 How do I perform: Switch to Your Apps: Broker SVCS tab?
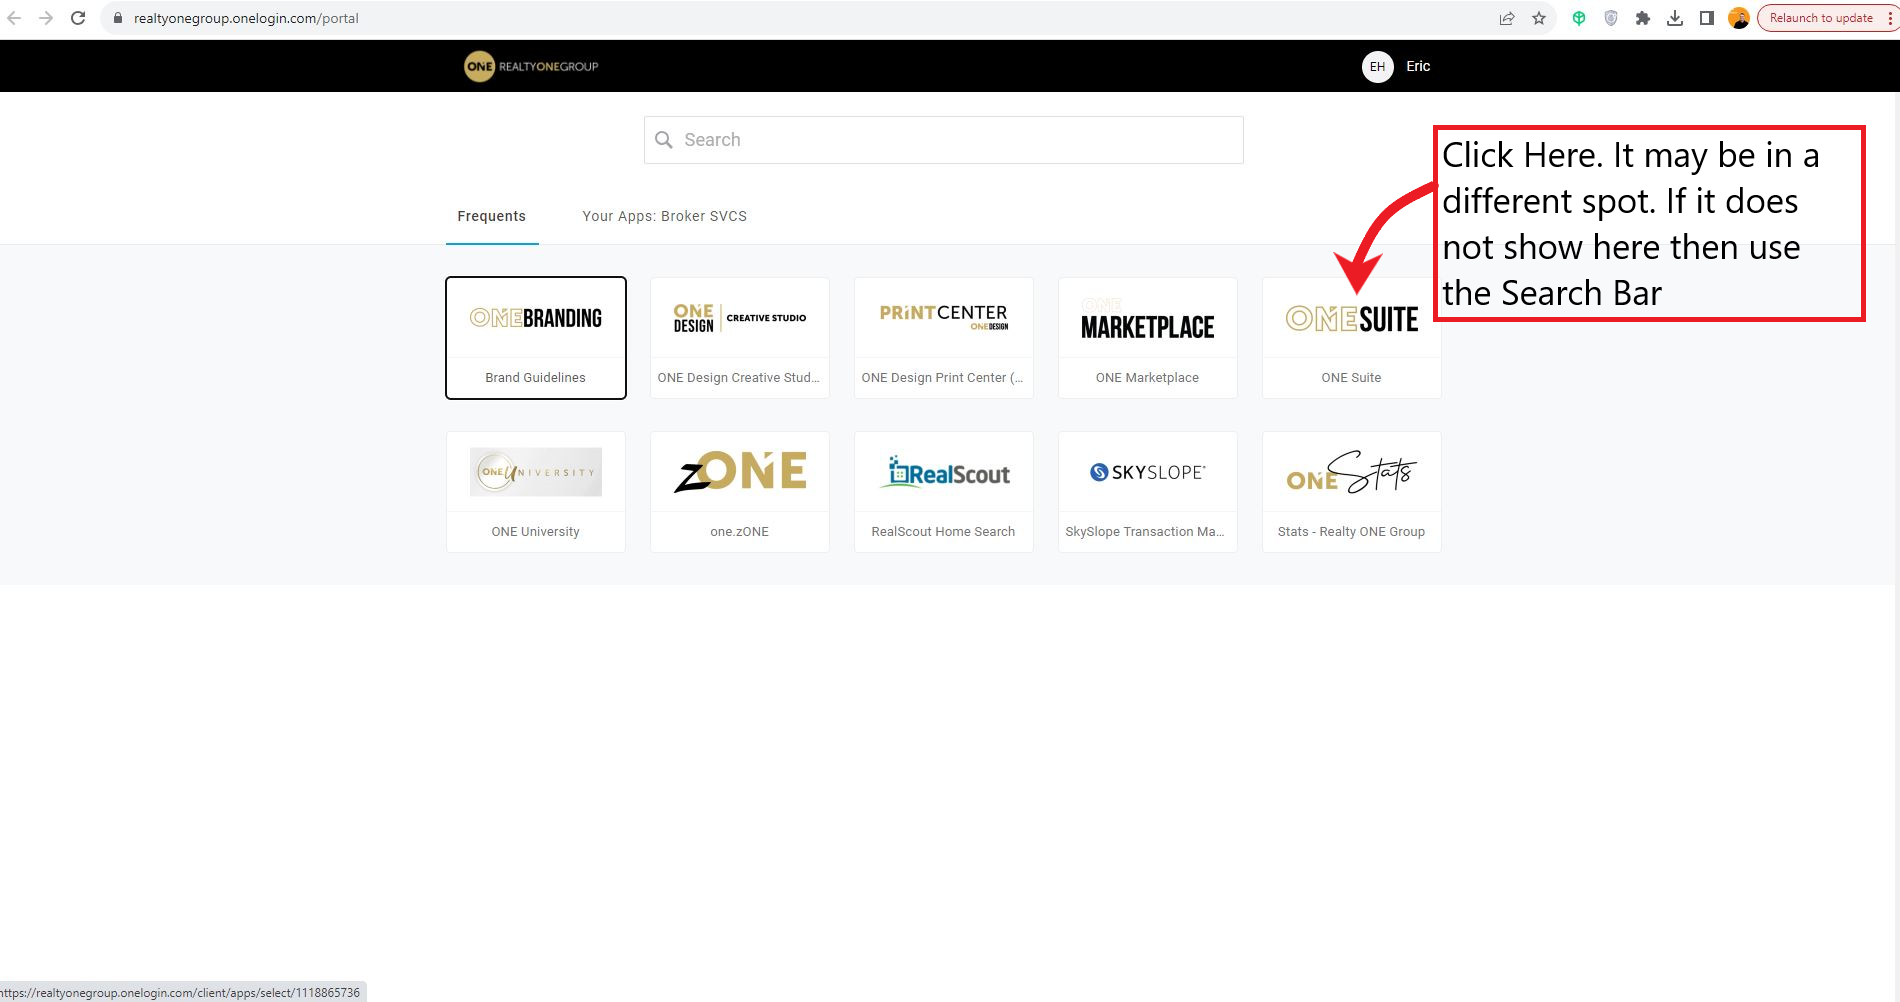click(665, 216)
